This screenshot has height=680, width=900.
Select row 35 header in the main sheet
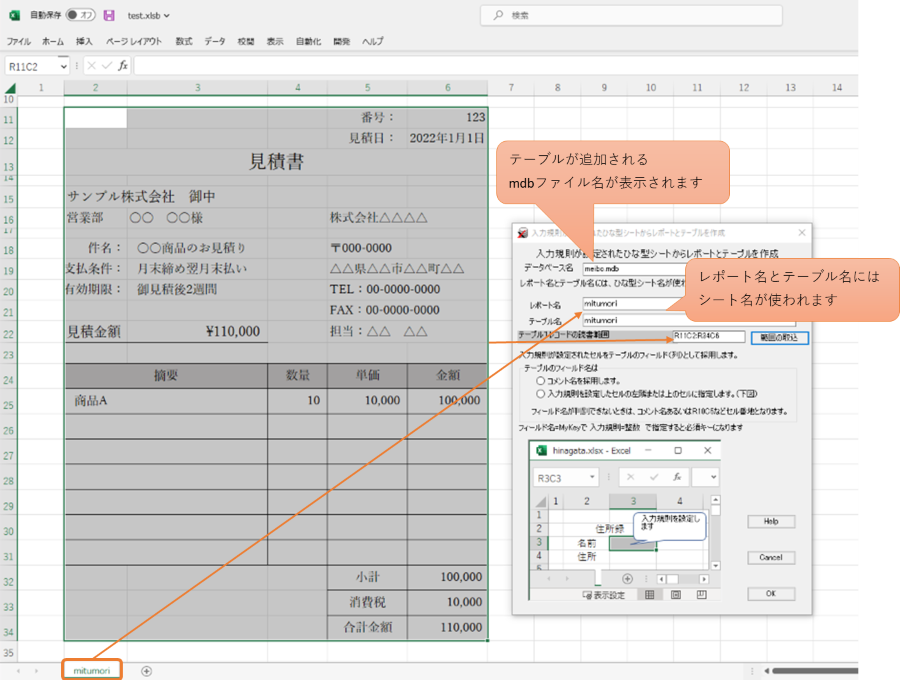(x=9, y=652)
